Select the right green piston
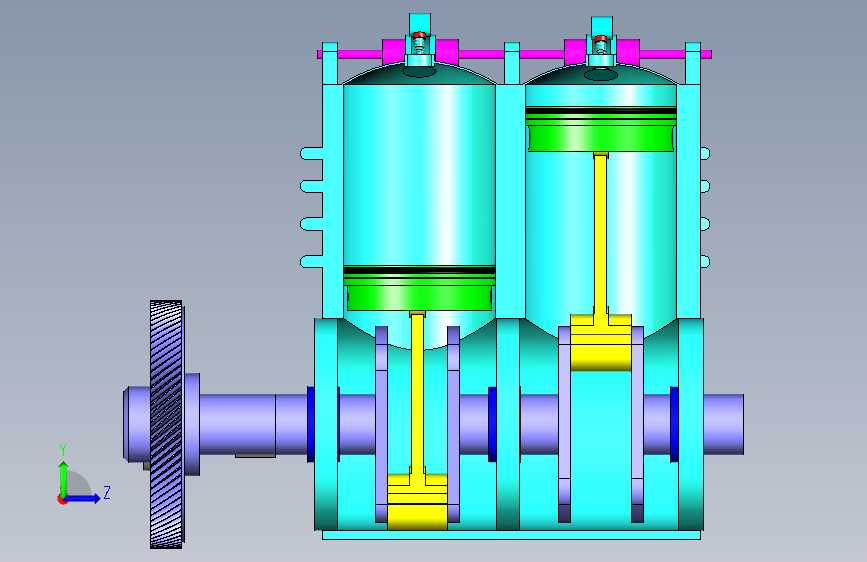Screen dimensions: 867x562 [601, 129]
